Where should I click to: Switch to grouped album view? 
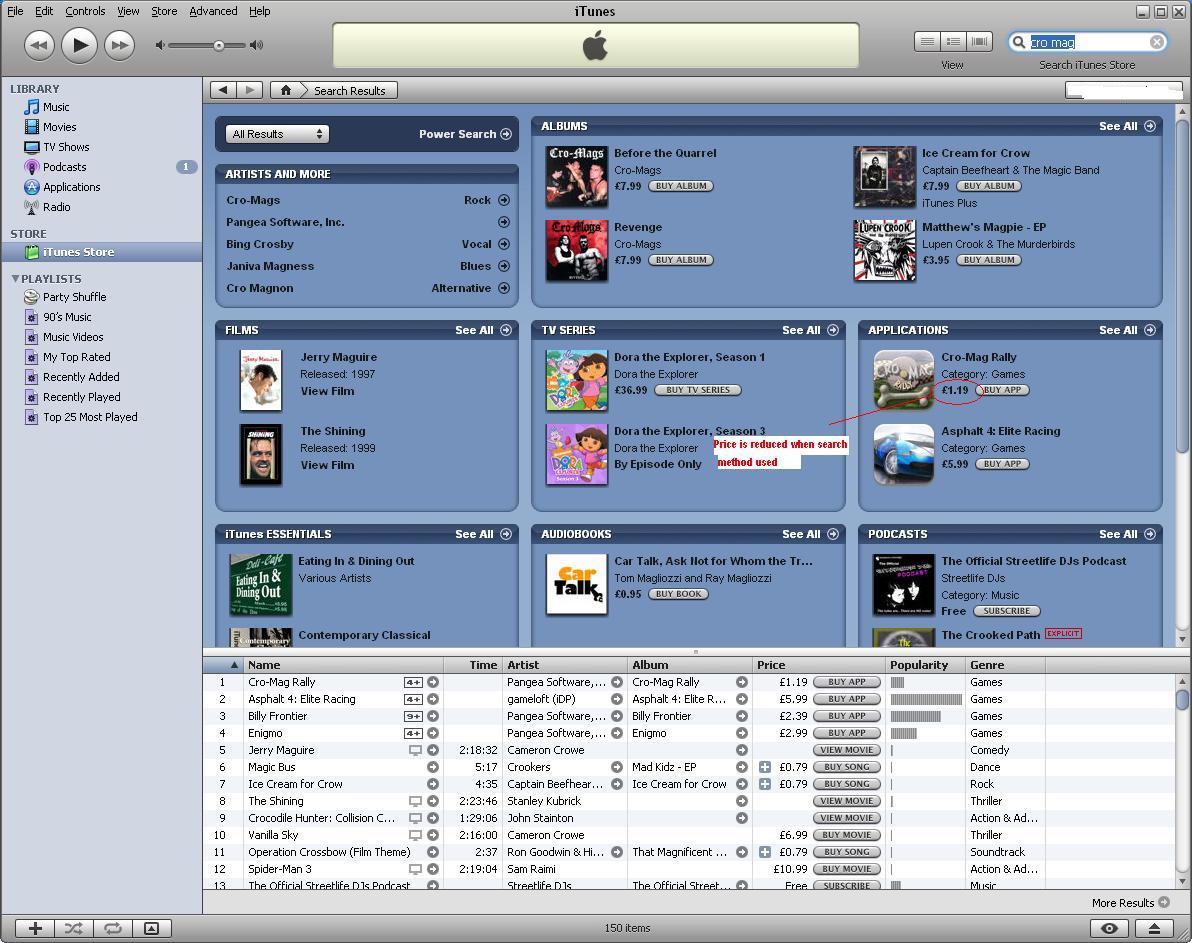[x=953, y=42]
